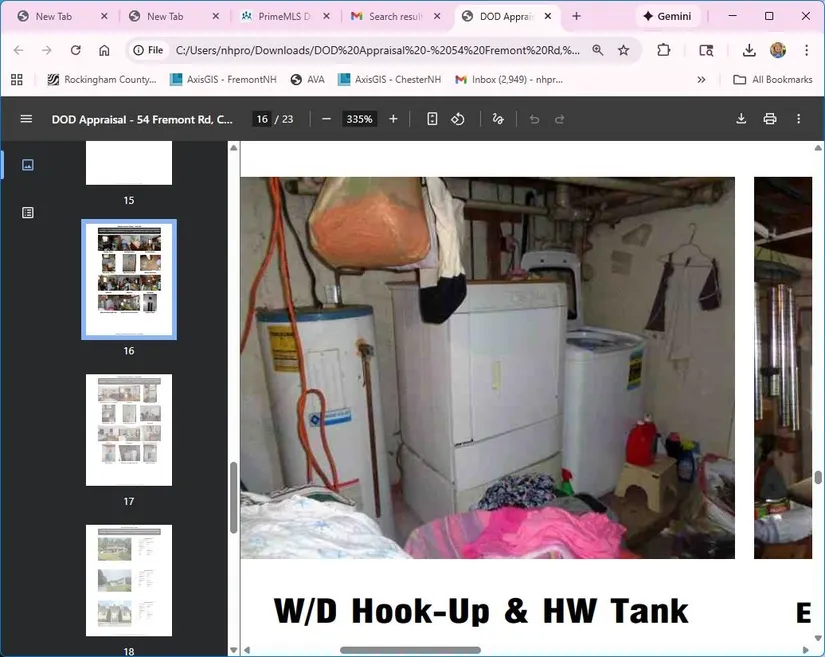The width and height of the screenshot is (825, 657).
Task: Toggle the PDF sidebar menu button
Action: (26, 119)
